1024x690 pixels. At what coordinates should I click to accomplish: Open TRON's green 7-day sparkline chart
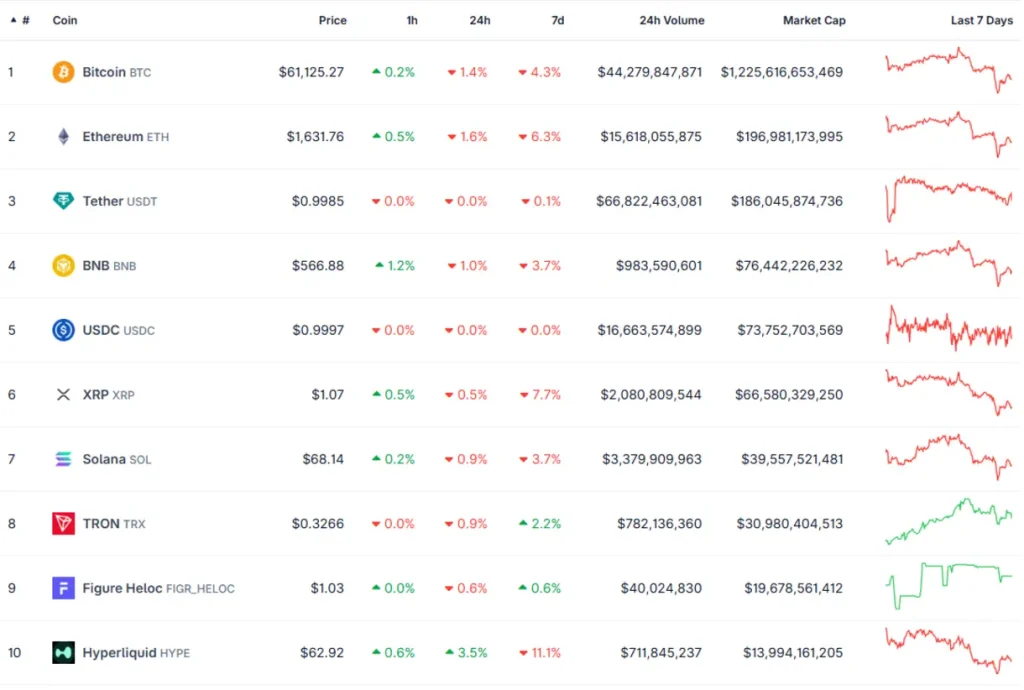point(949,522)
